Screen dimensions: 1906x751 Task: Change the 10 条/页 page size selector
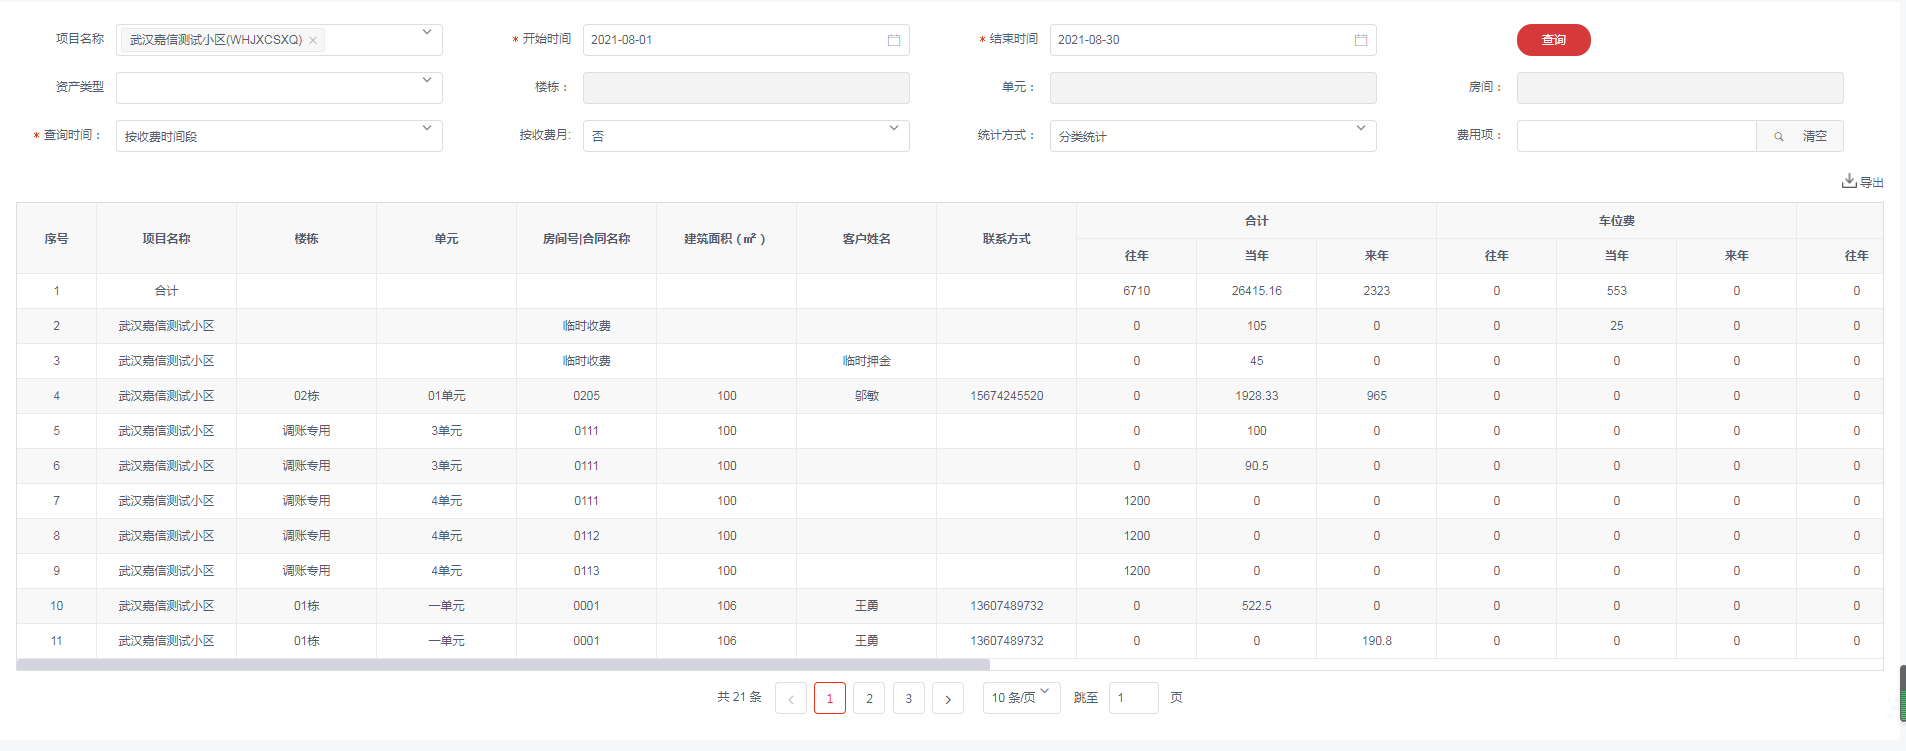[1021, 697]
